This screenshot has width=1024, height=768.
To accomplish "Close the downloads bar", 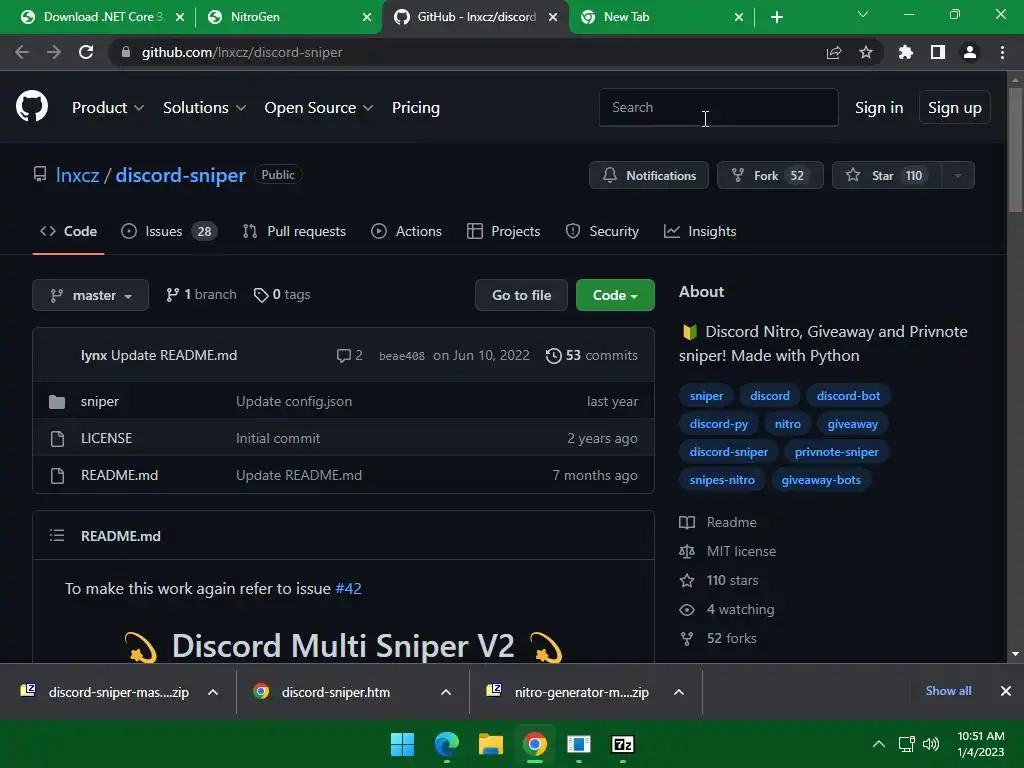I will (1006, 691).
